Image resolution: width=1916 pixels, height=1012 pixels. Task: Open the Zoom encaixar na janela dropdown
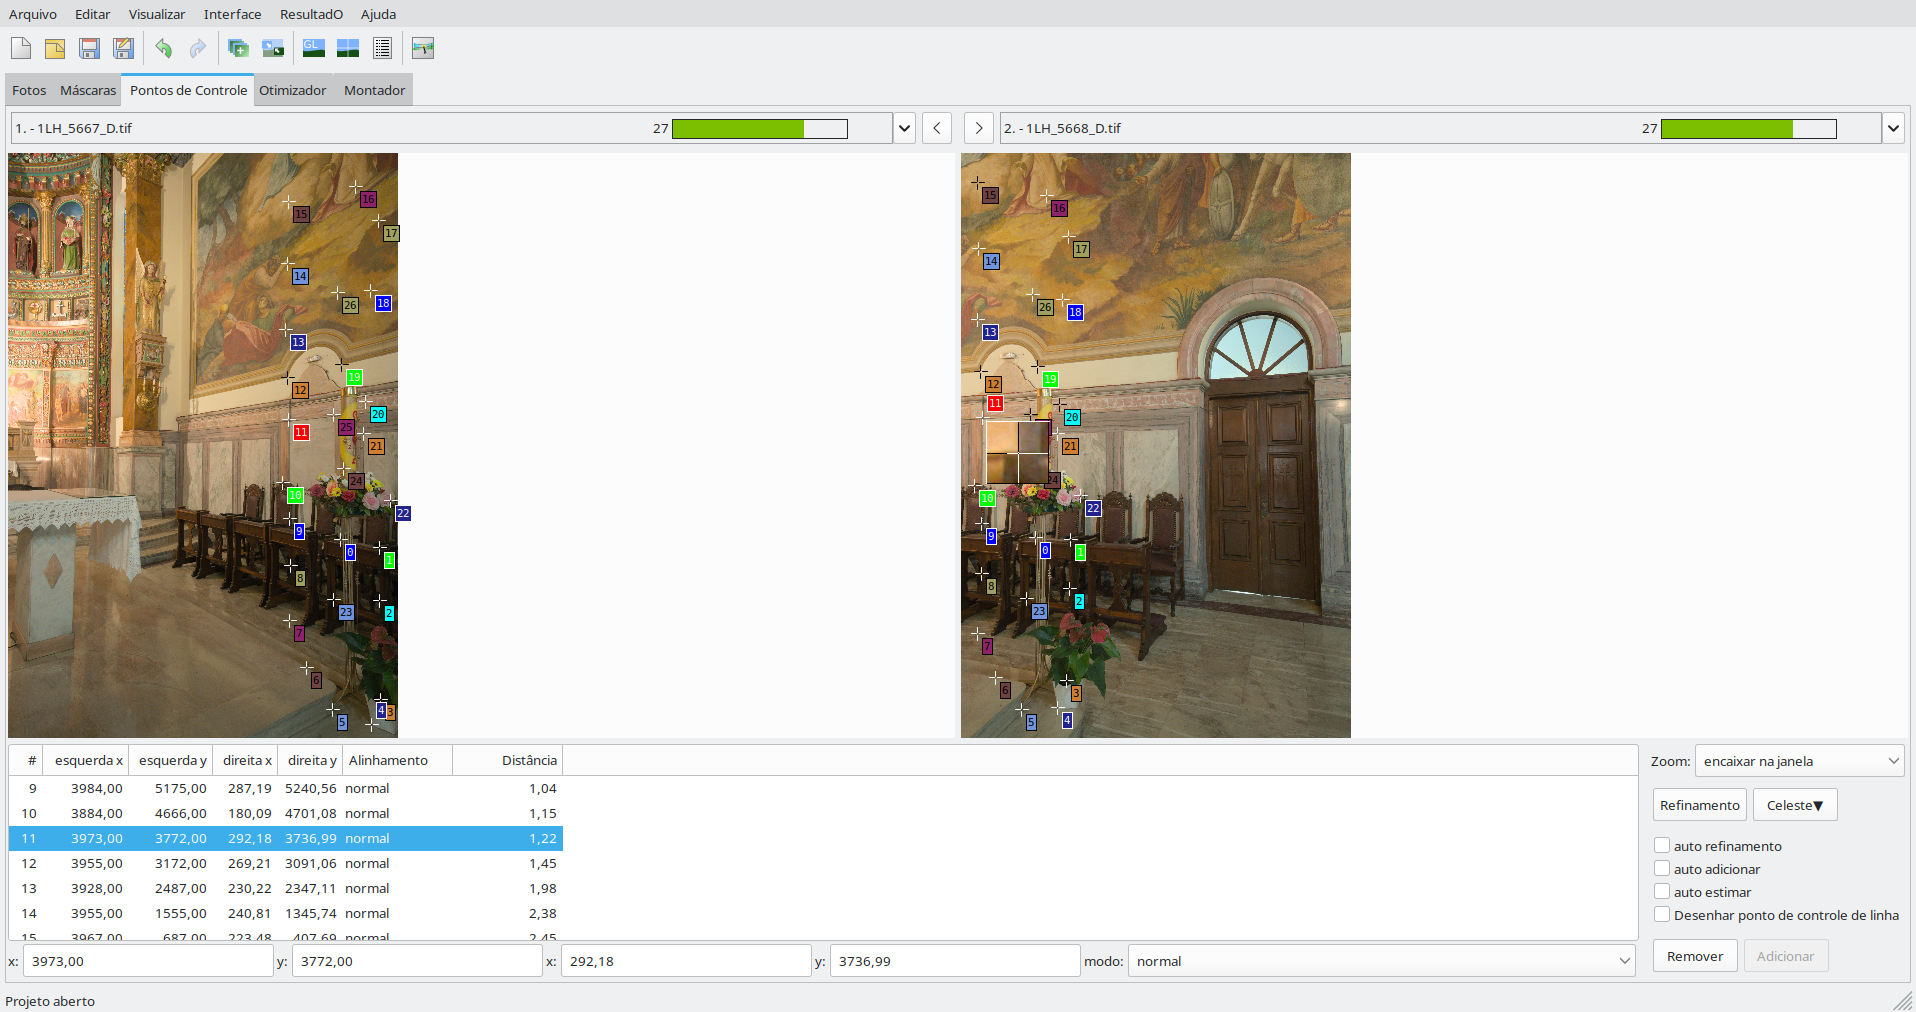[1799, 761]
